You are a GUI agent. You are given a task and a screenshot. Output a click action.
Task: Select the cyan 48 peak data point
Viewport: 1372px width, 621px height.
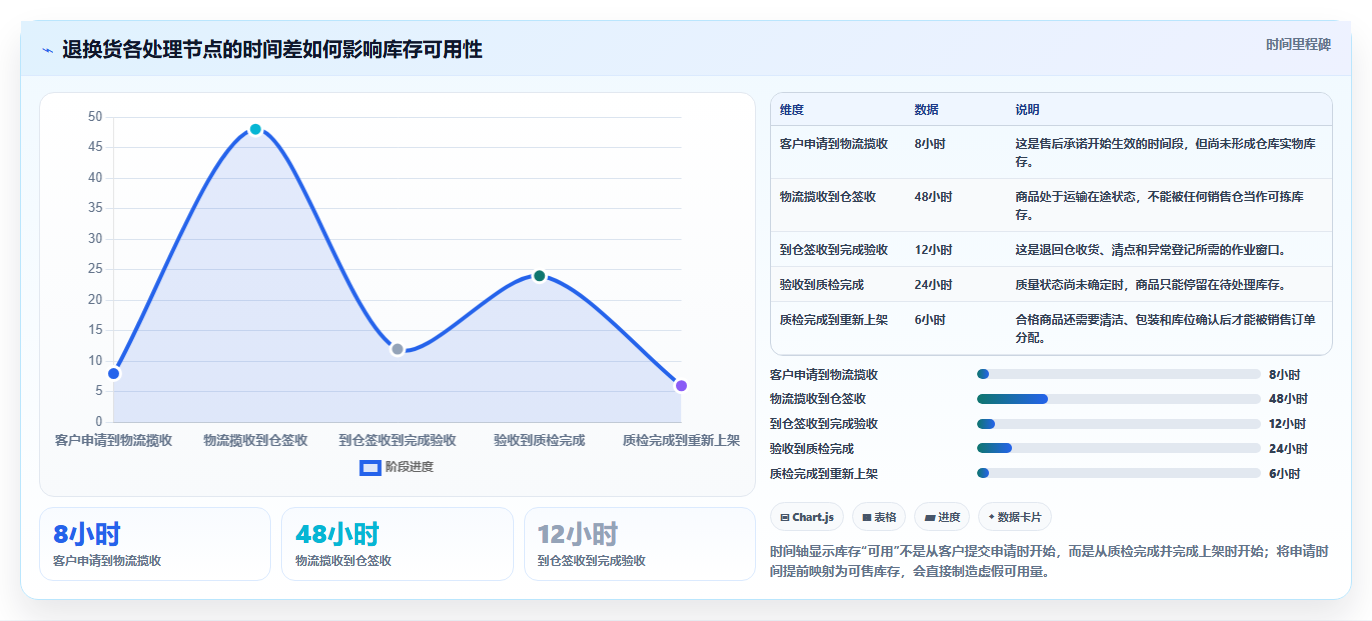(x=255, y=129)
